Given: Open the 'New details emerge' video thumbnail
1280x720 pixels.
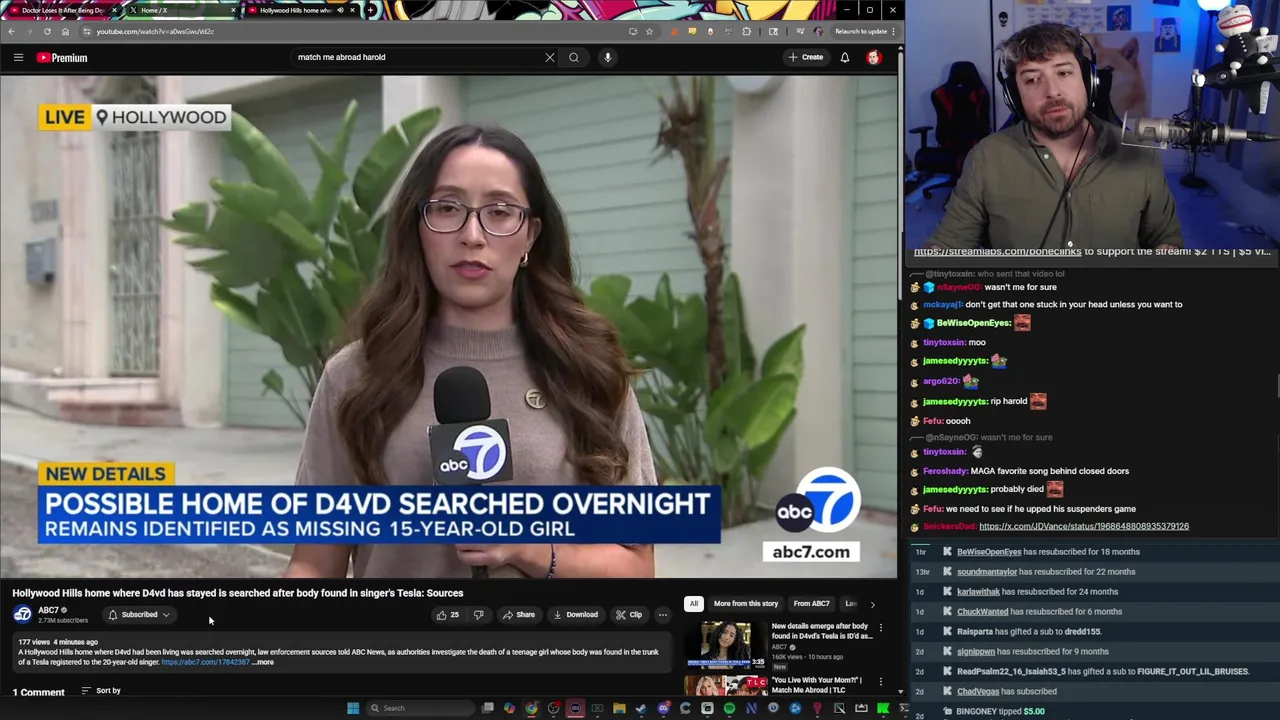Looking at the screenshot, I should pyautogui.click(x=726, y=645).
